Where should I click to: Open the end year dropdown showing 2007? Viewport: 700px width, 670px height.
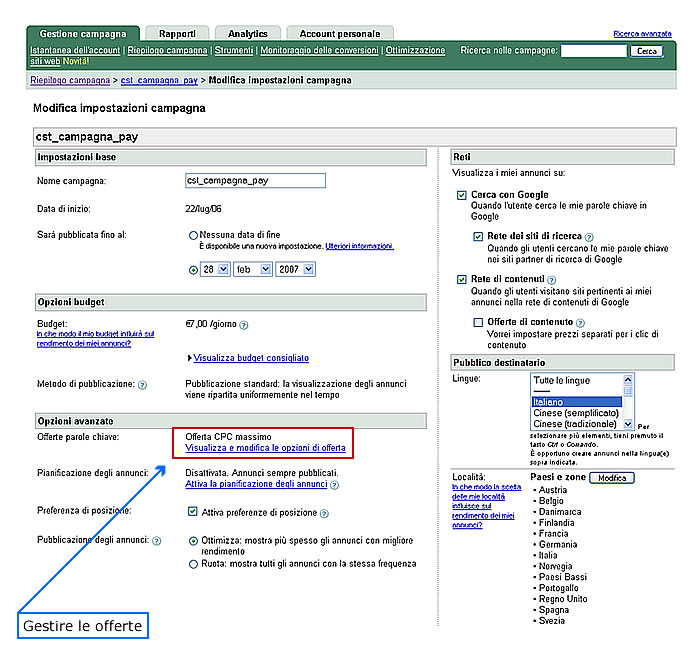(x=296, y=269)
